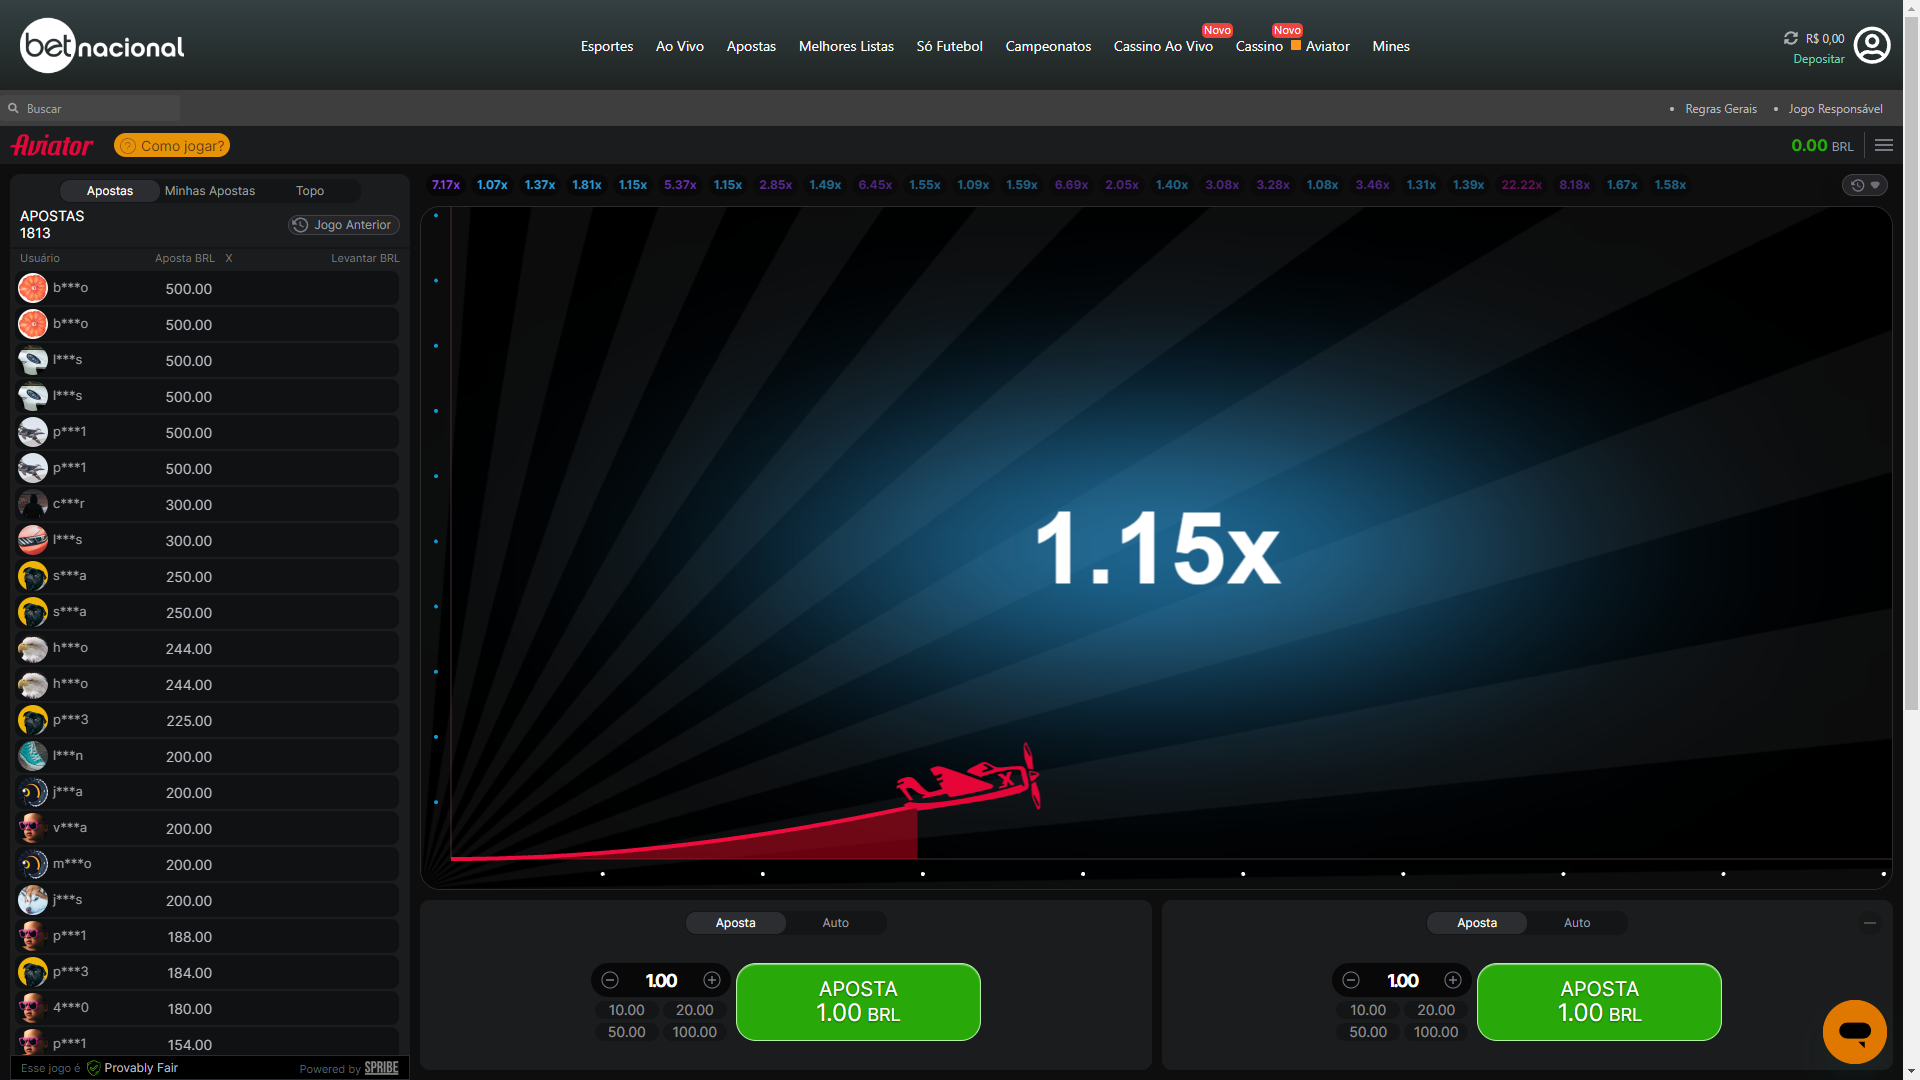Open the orange chat support bubble

click(1854, 1031)
